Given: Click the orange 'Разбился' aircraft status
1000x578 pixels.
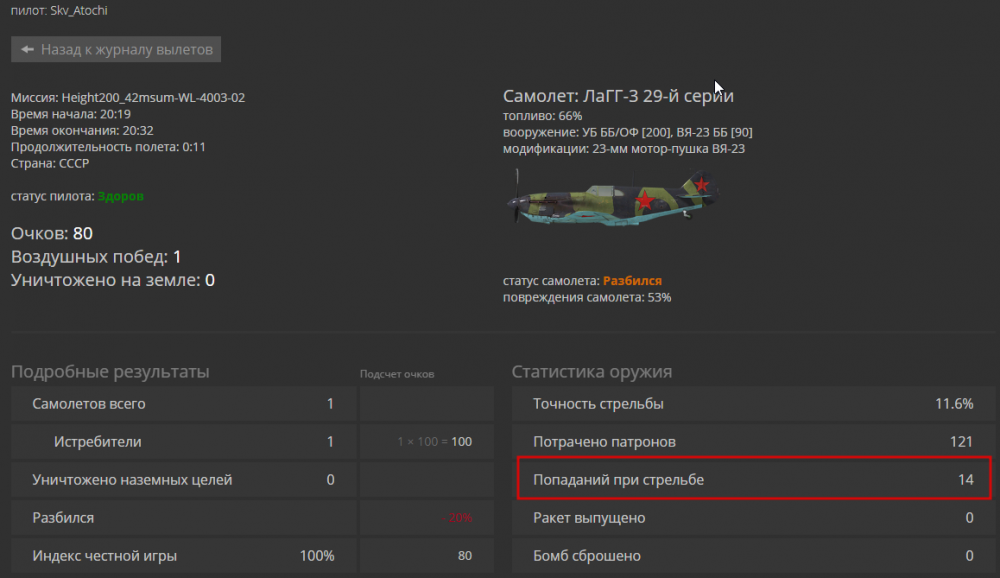Looking at the screenshot, I should 632,281.
